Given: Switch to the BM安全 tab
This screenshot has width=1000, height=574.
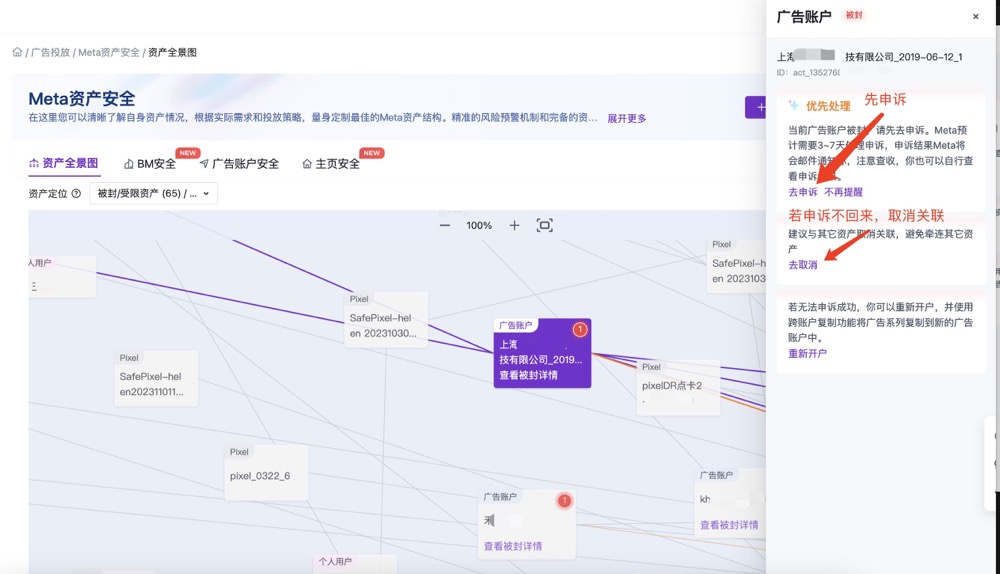Looking at the screenshot, I should pyautogui.click(x=150, y=164).
